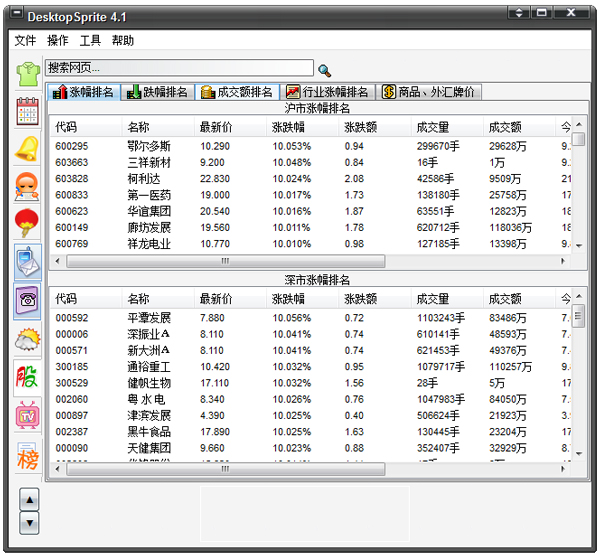Viewport: 600px width, 555px height.
Task: Switch to the 跌幅排名 tab
Action: 157,92
